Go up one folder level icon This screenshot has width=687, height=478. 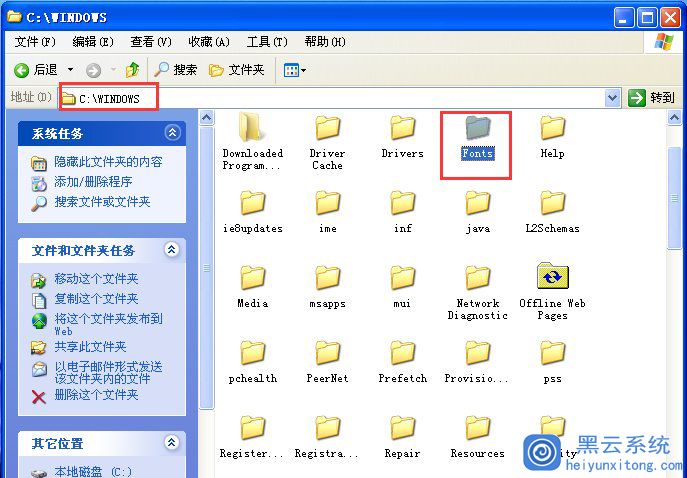tap(132, 70)
